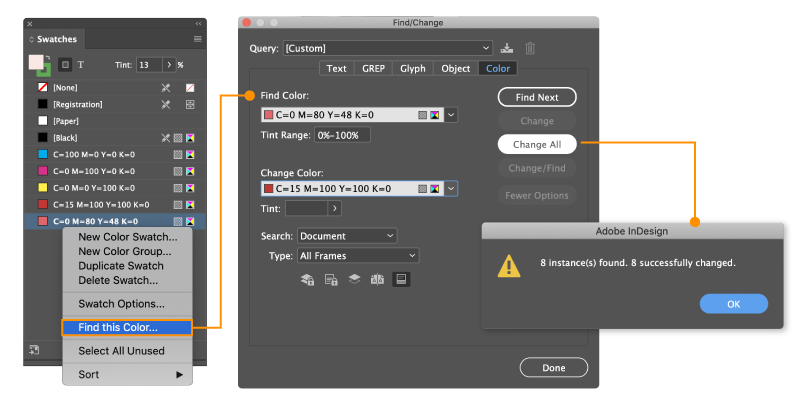Click the formatting affects container icon

pyautogui.click(x=65, y=64)
